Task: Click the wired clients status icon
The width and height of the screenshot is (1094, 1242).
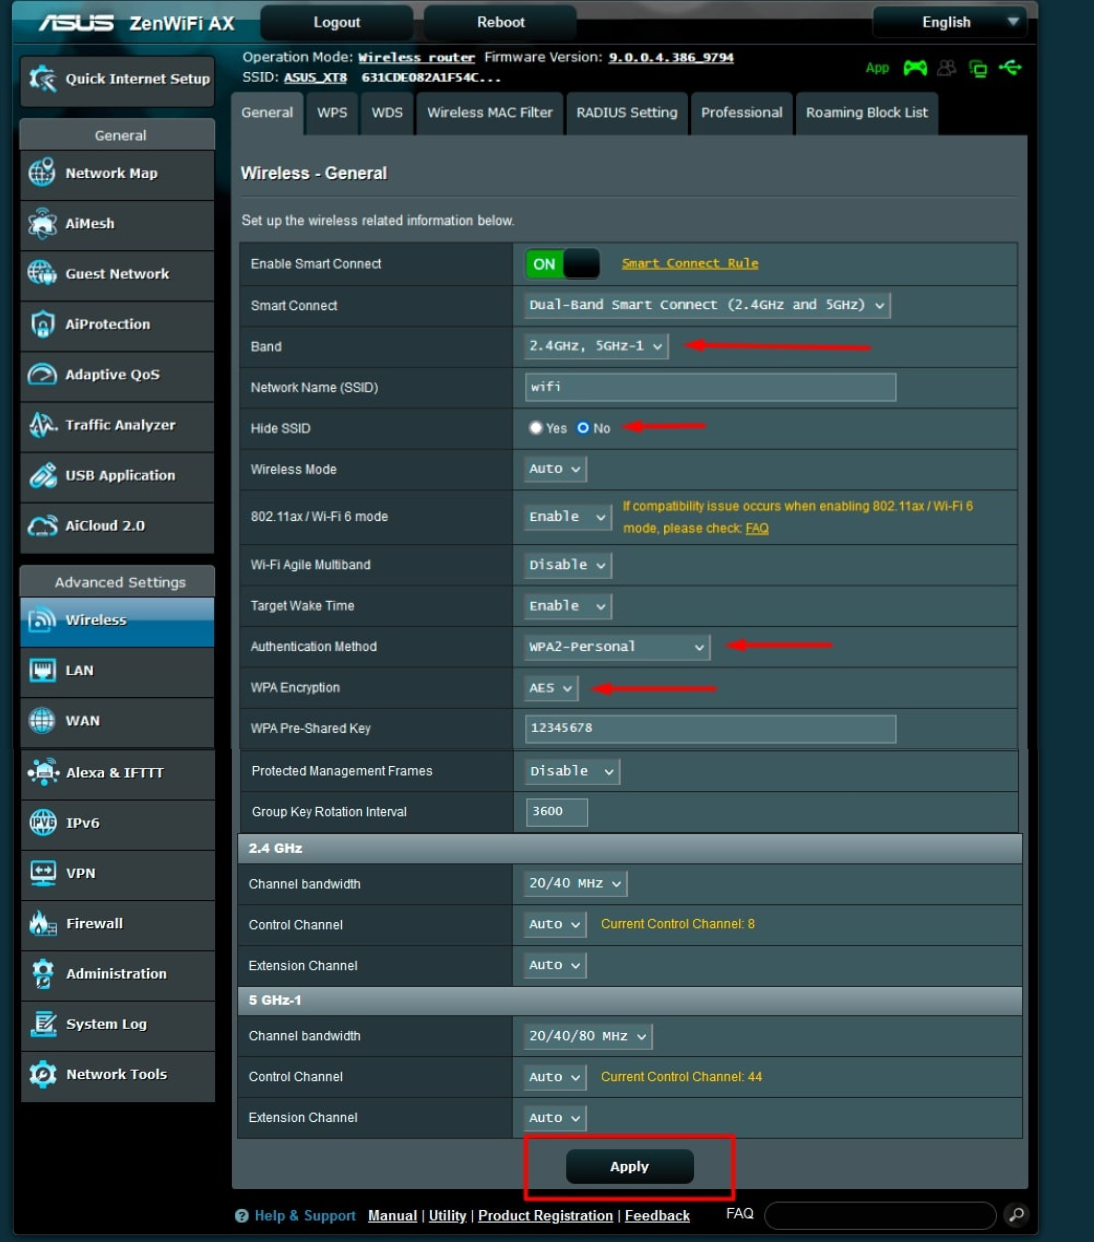Action: pyautogui.click(x=978, y=68)
